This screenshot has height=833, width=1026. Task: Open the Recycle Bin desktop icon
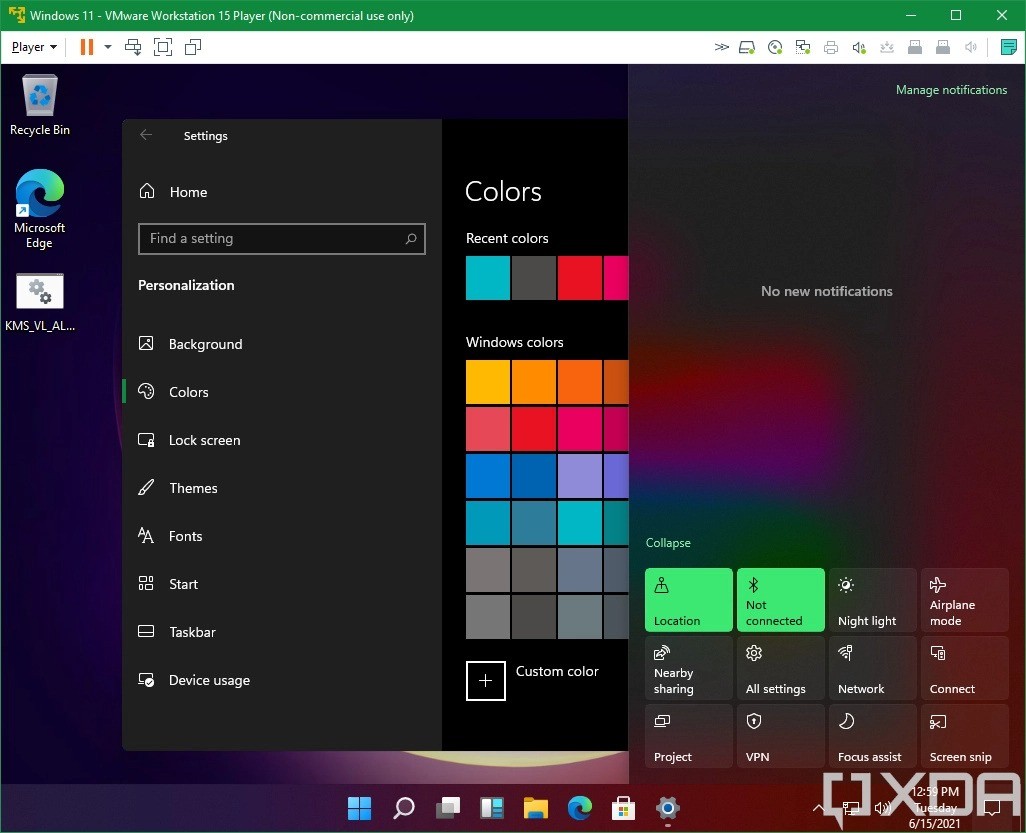pyautogui.click(x=39, y=105)
